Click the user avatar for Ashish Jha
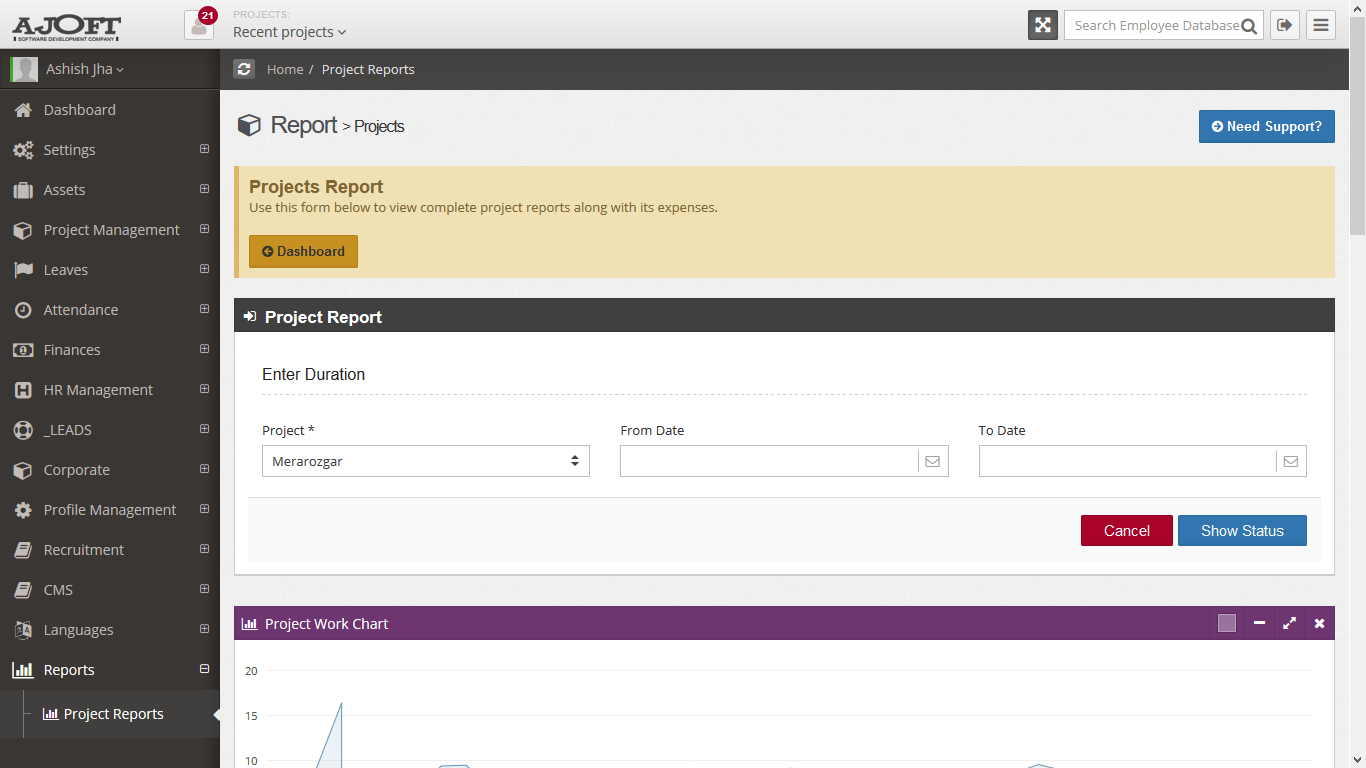This screenshot has width=1366, height=768. click(x=24, y=69)
